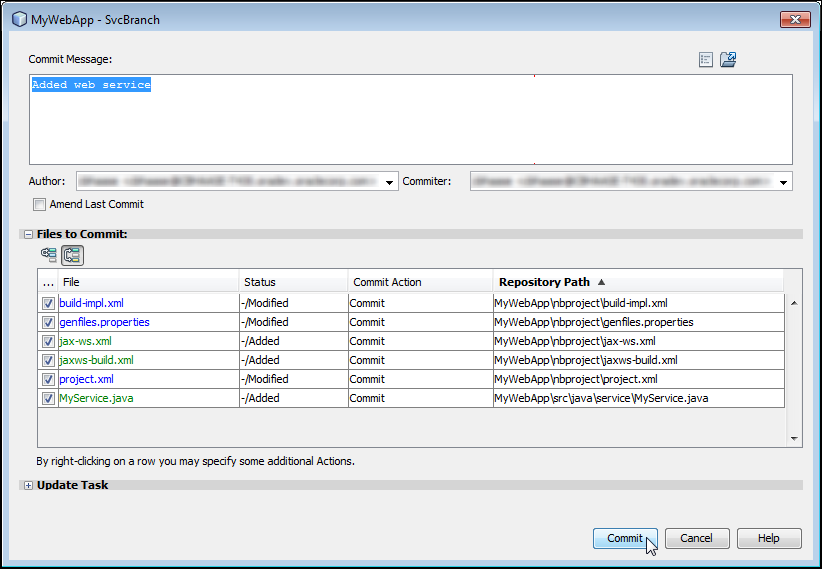822x569 pixels.
Task: Uncheck the build-impl.xml file checkbox
Action: click(48, 303)
